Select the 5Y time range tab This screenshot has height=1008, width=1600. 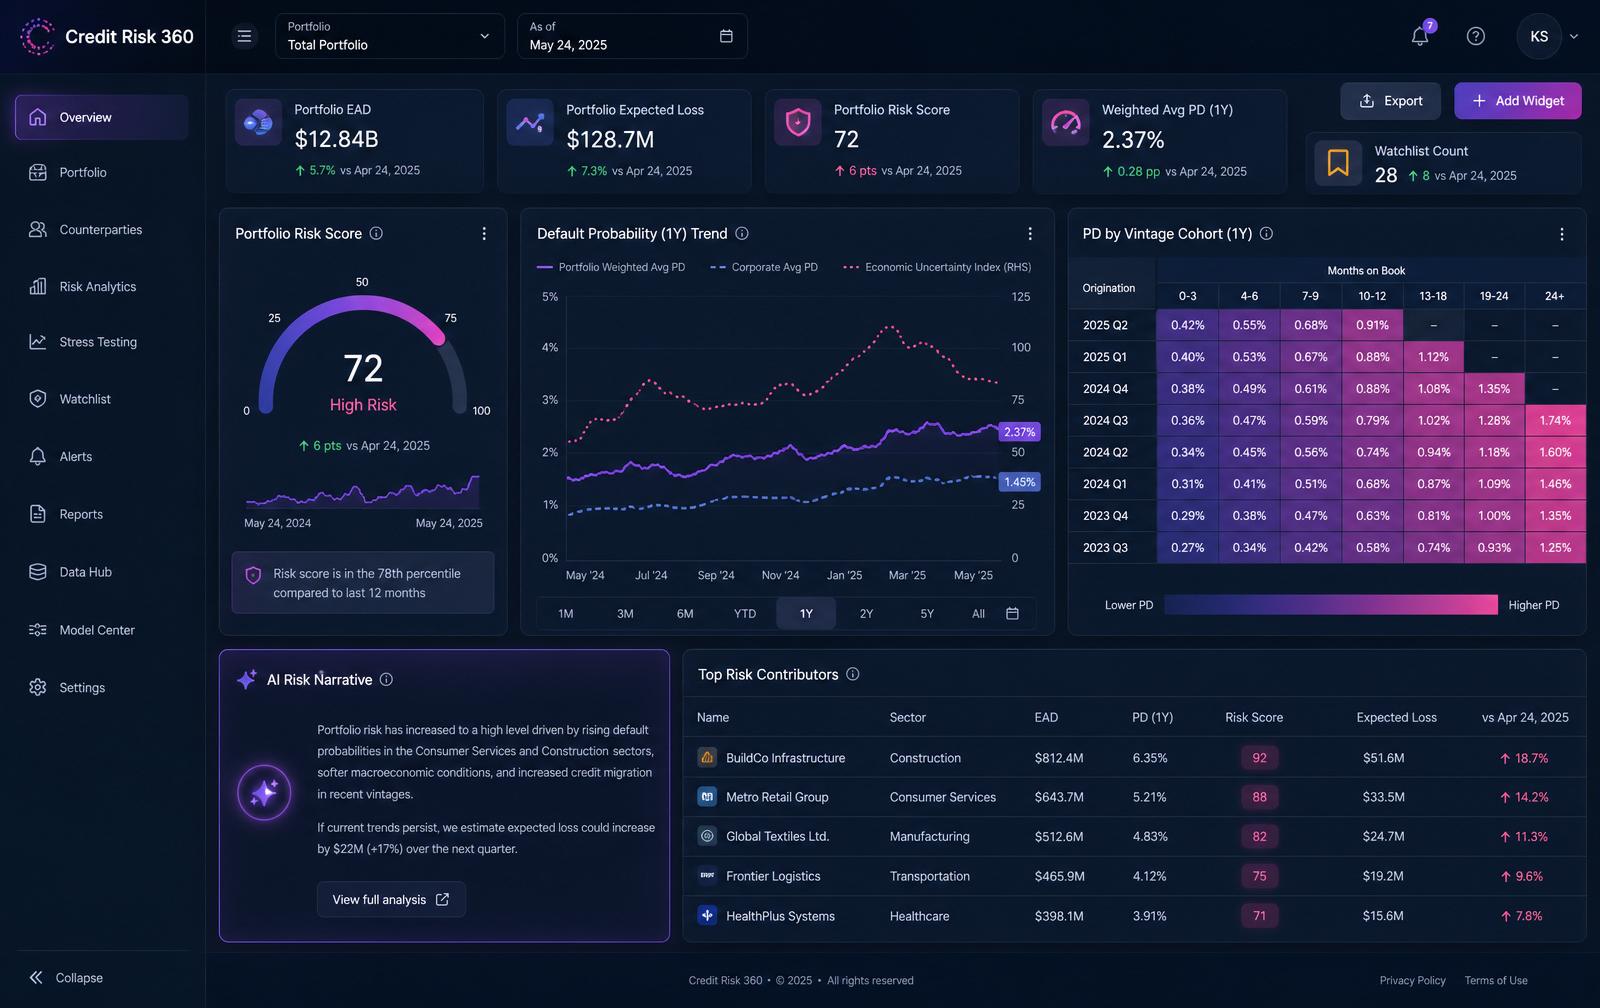[x=927, y=613]
